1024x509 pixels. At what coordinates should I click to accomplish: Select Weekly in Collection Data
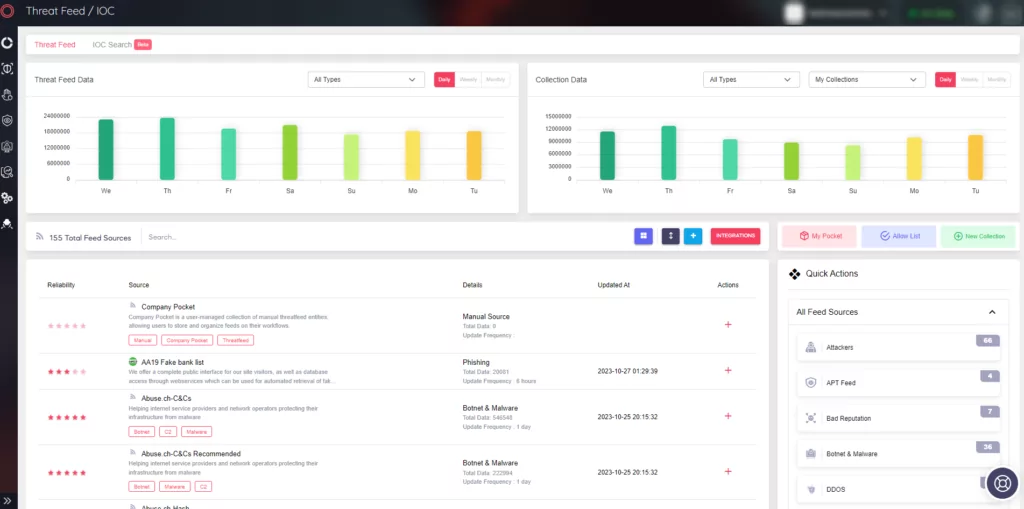pyautogui.click(x=969, y=80)
